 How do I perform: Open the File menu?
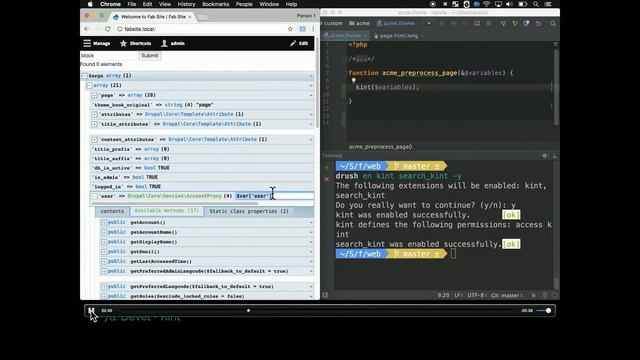click(131, 4)
